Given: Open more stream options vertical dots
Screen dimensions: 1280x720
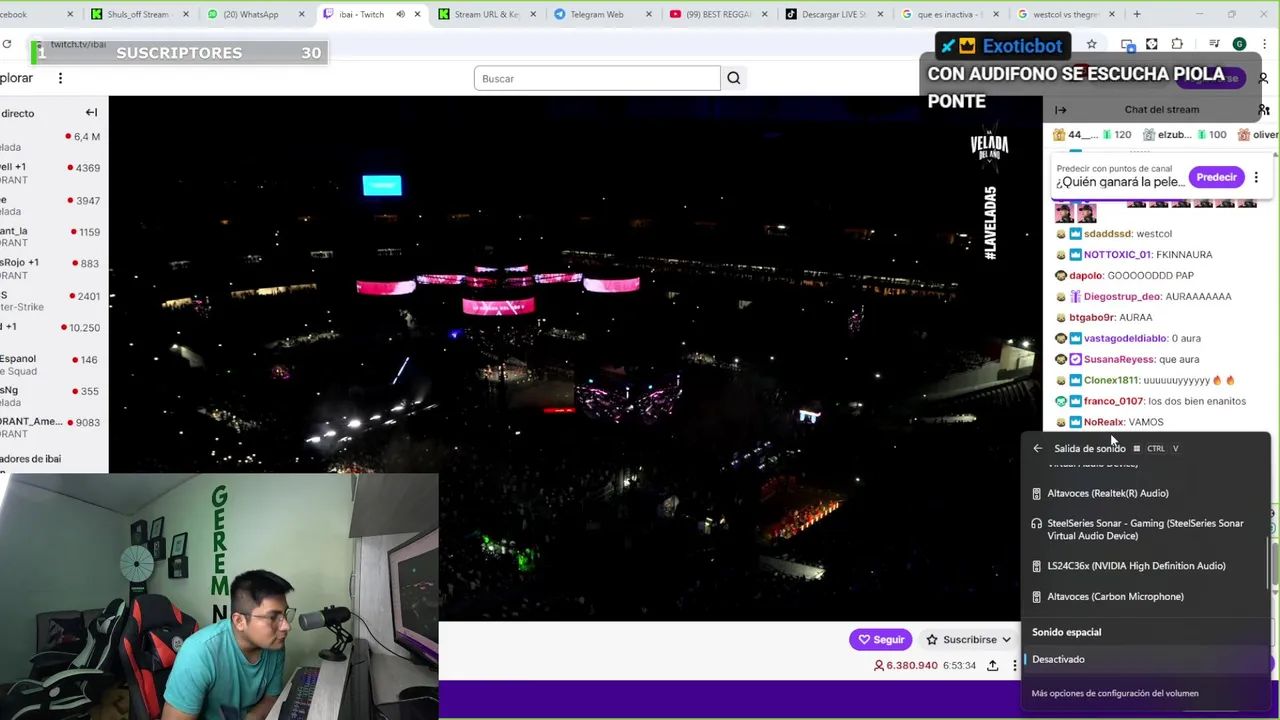Looking at the screenshot, I should tap(1014, 666).
